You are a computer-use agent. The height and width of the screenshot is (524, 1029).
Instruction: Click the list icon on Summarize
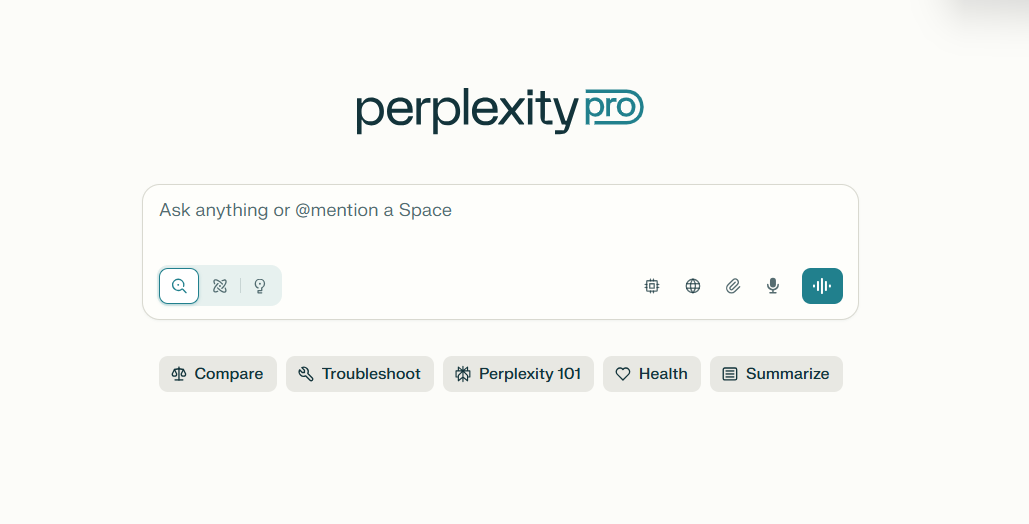730,374
